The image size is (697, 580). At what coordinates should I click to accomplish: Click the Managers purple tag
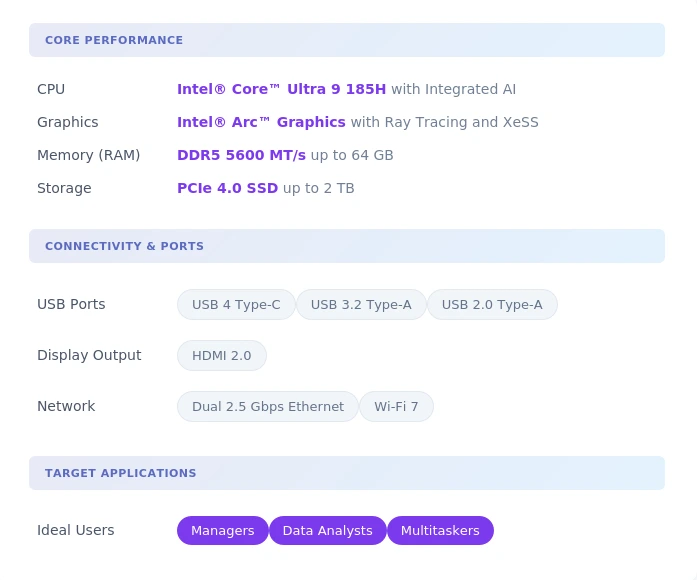pyautogui.click(x=222, y=531)
